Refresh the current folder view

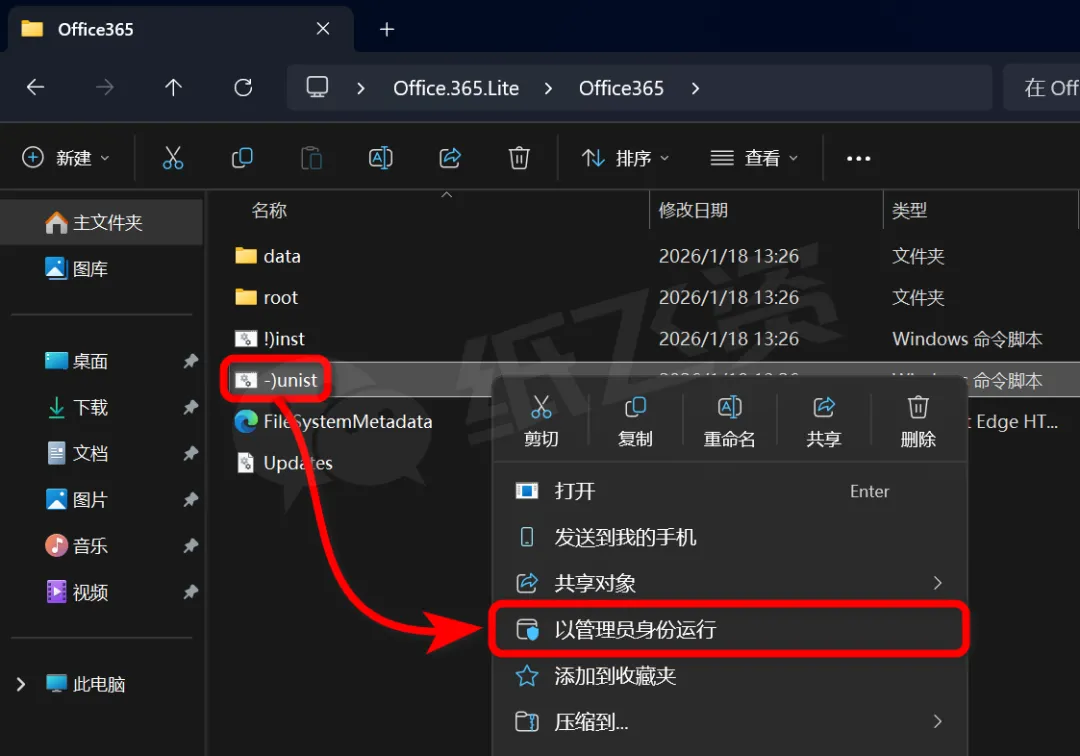pyautogui.click(x=243, y=87)
